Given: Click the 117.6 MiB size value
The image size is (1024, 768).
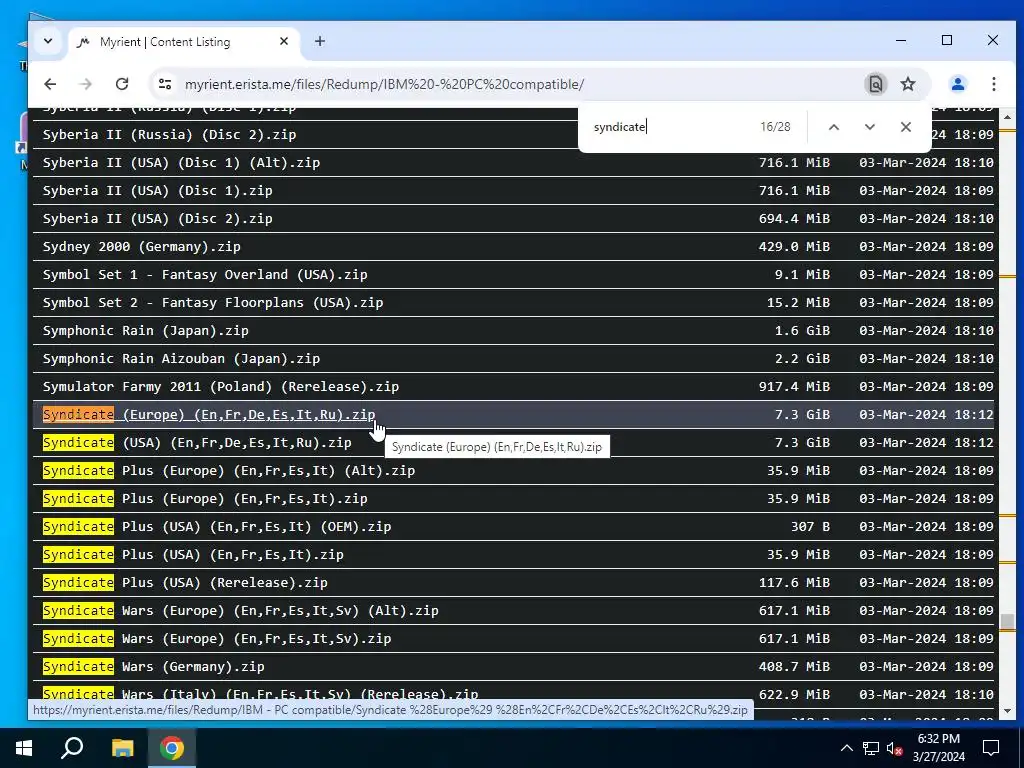Looking at the screenshot, I should (x=794, y=583).
